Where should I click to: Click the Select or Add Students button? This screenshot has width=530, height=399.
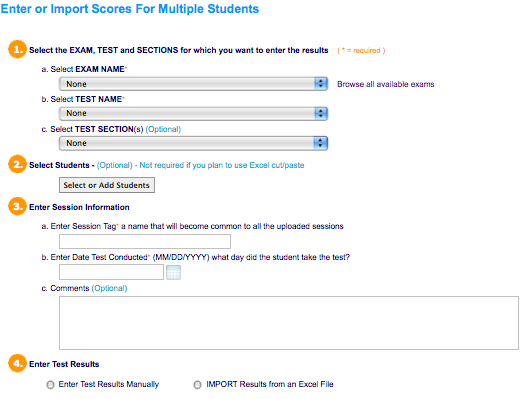[107, 185]
